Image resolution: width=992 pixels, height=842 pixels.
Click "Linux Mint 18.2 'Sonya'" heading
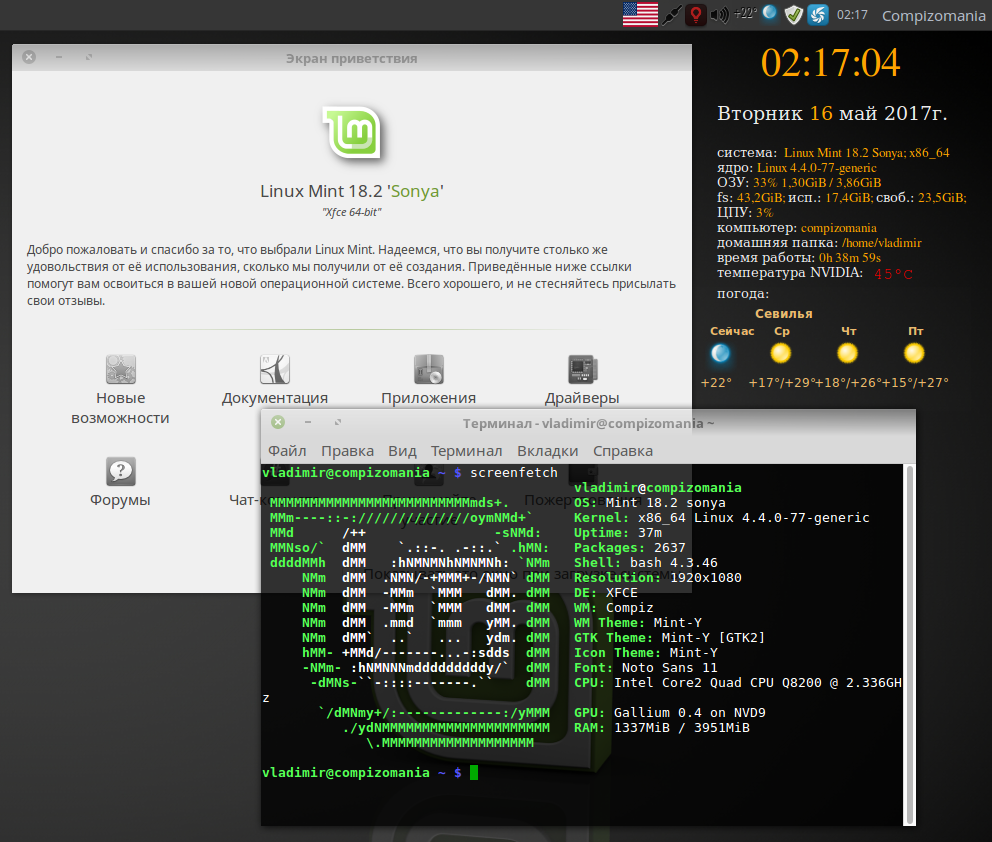352,191
